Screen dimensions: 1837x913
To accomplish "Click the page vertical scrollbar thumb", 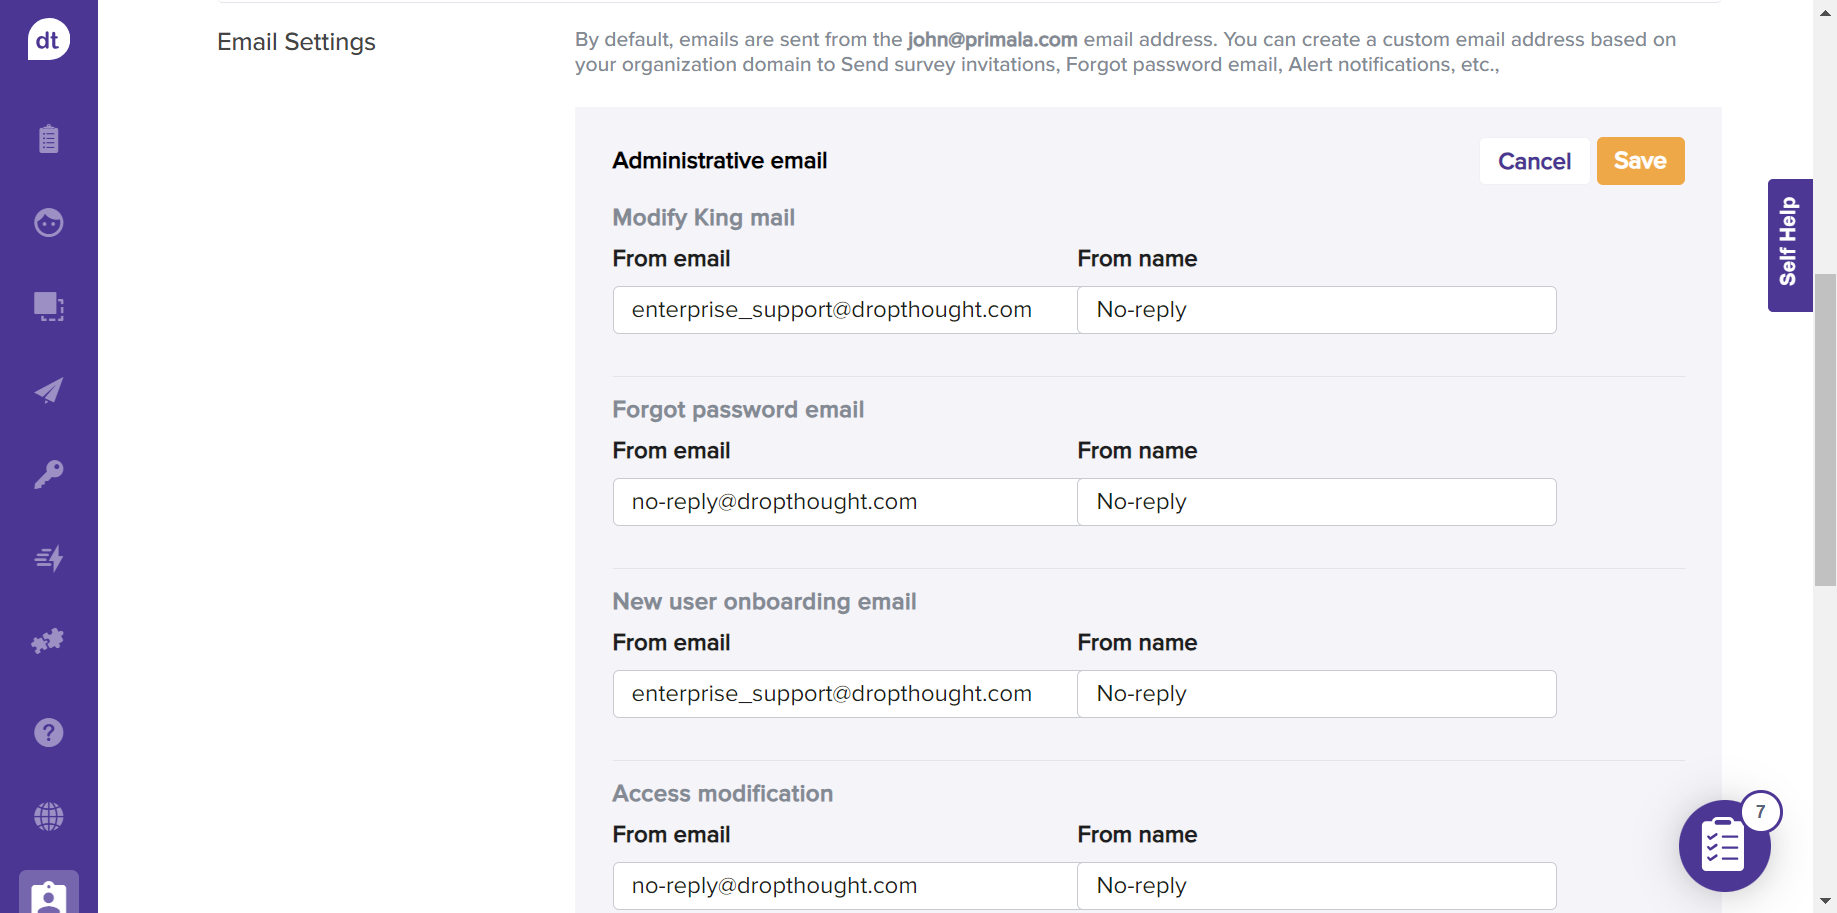I will (1825, 430).
